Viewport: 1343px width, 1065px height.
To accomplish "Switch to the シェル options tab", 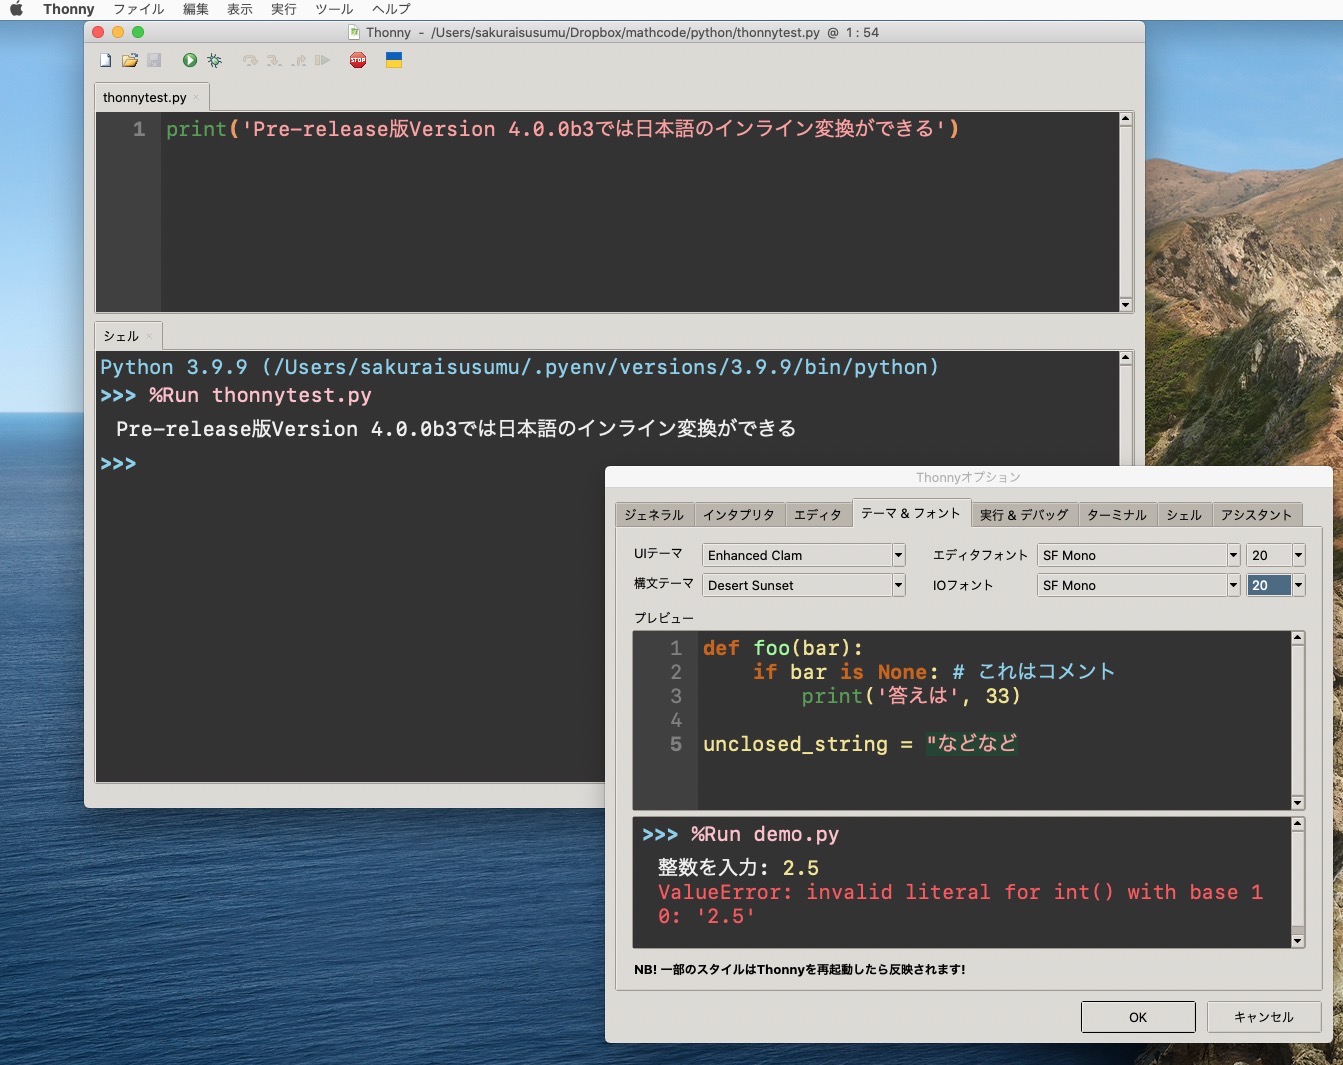I will (1184, 515).
